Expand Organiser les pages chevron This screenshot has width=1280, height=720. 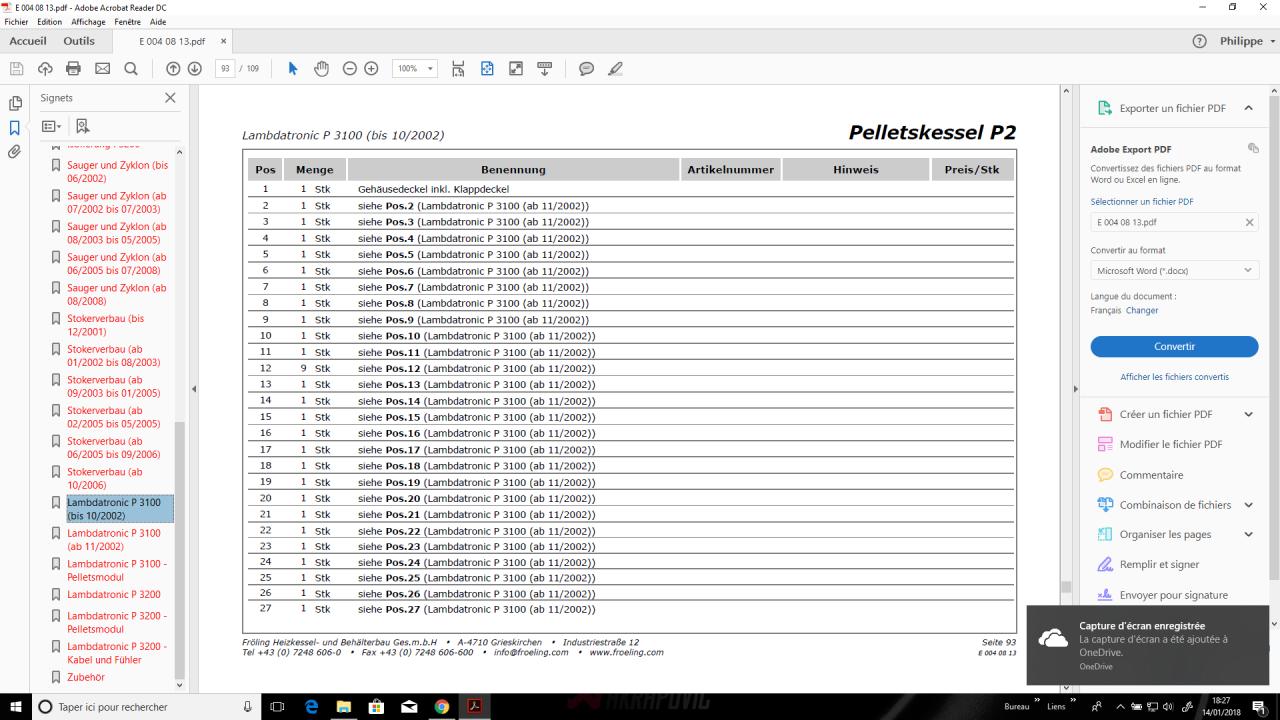pos(1249,535)
